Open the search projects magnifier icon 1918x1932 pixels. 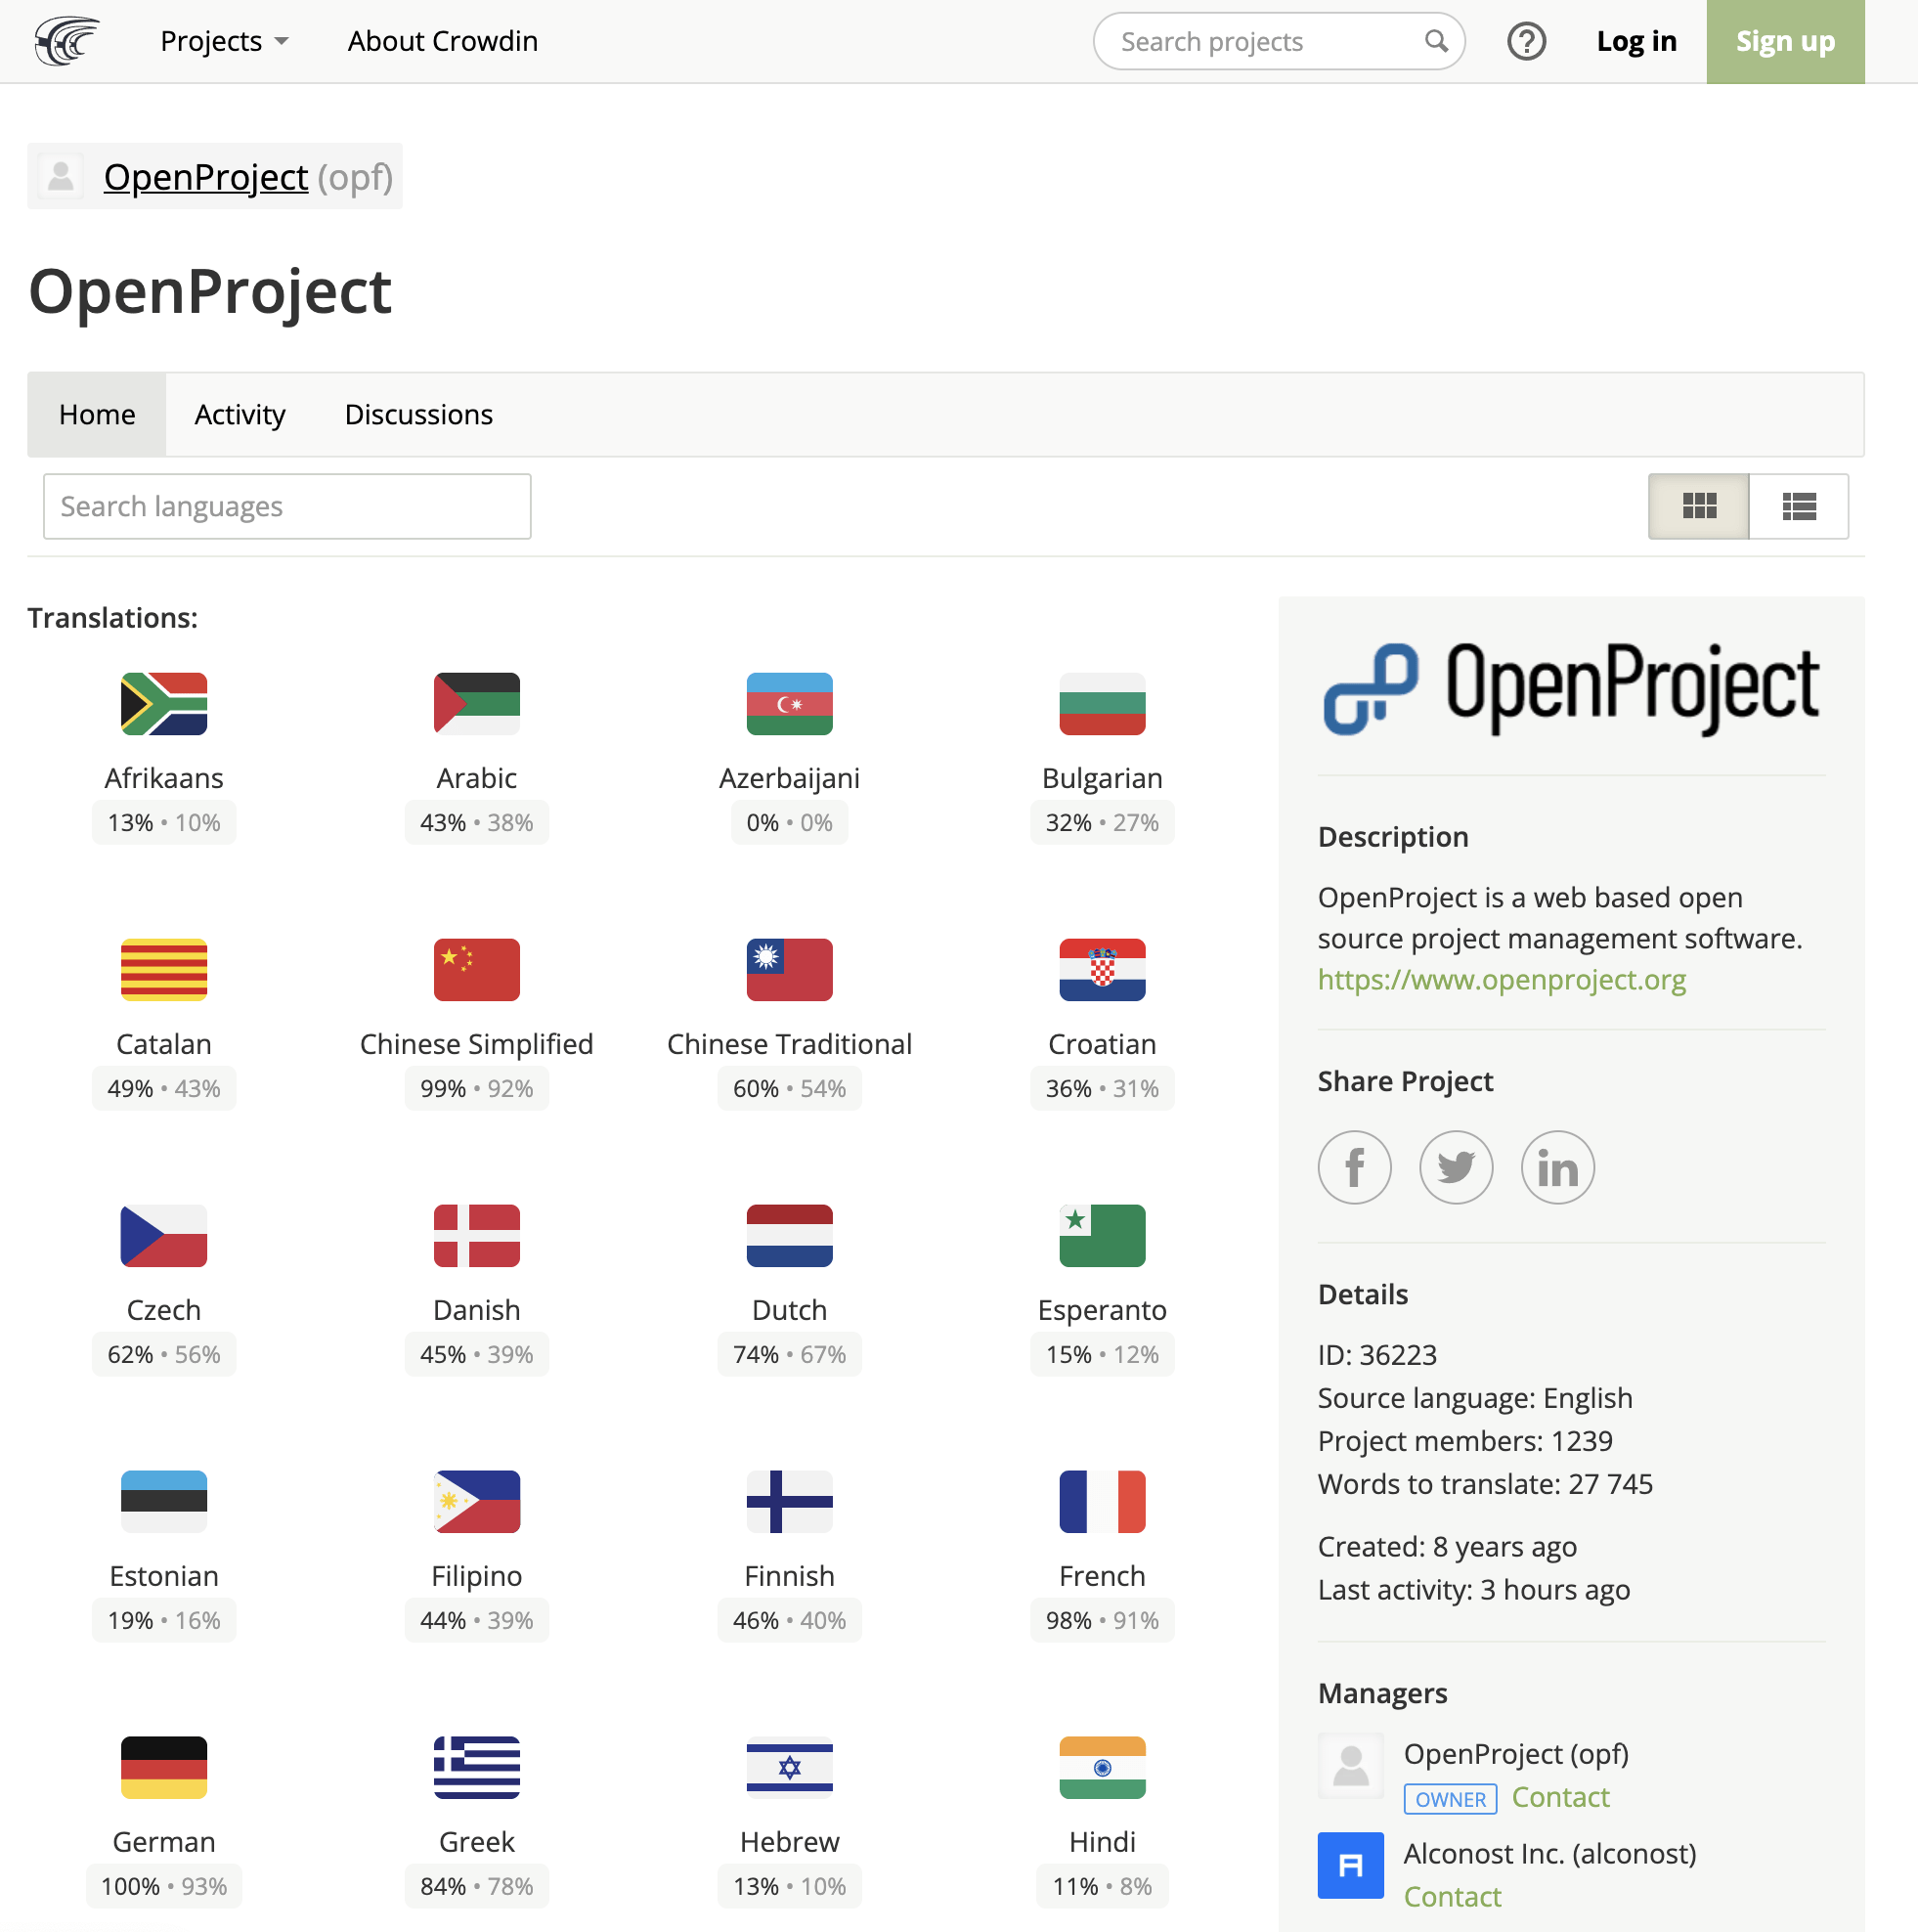point(1437,41)
